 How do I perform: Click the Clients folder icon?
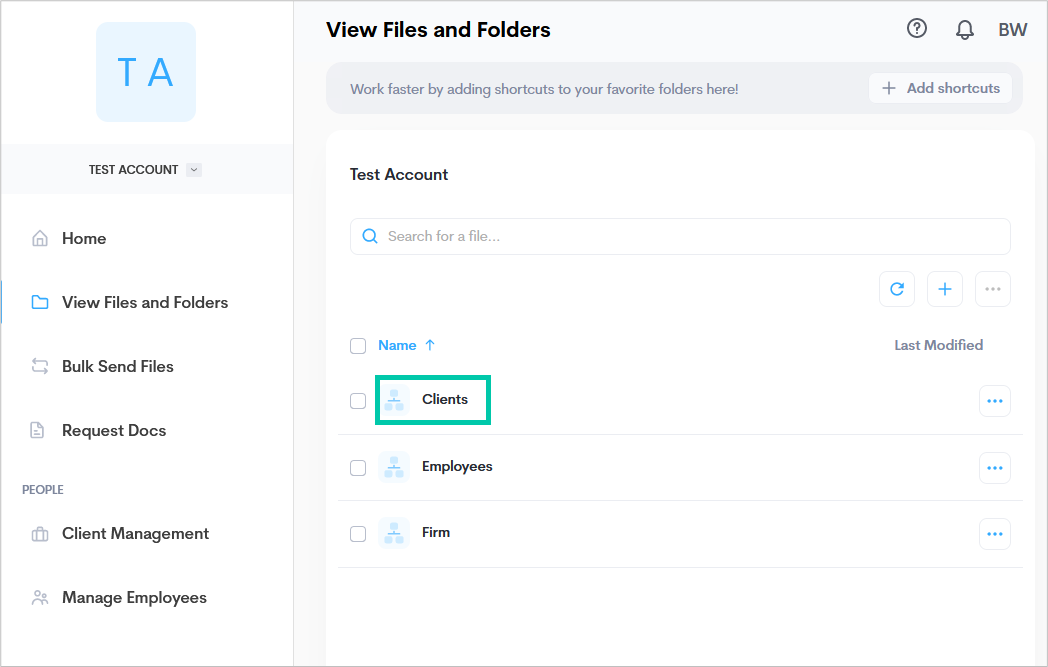[394, 400]
